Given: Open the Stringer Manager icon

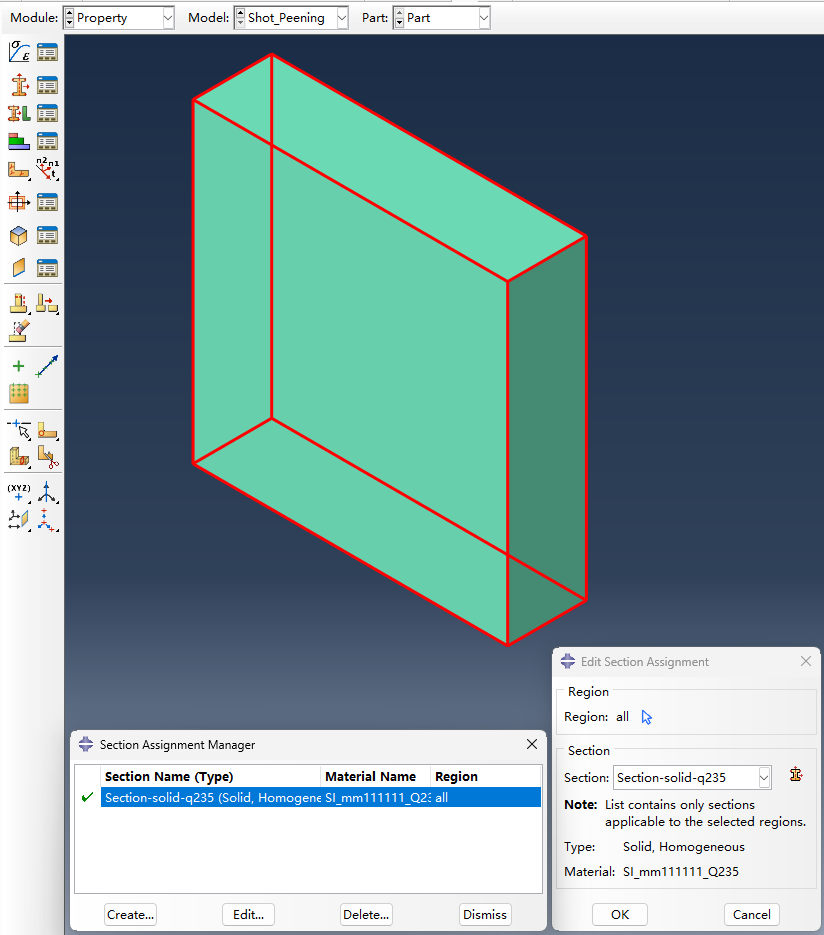Looking at the screenshot, I should tap(47, 268).
